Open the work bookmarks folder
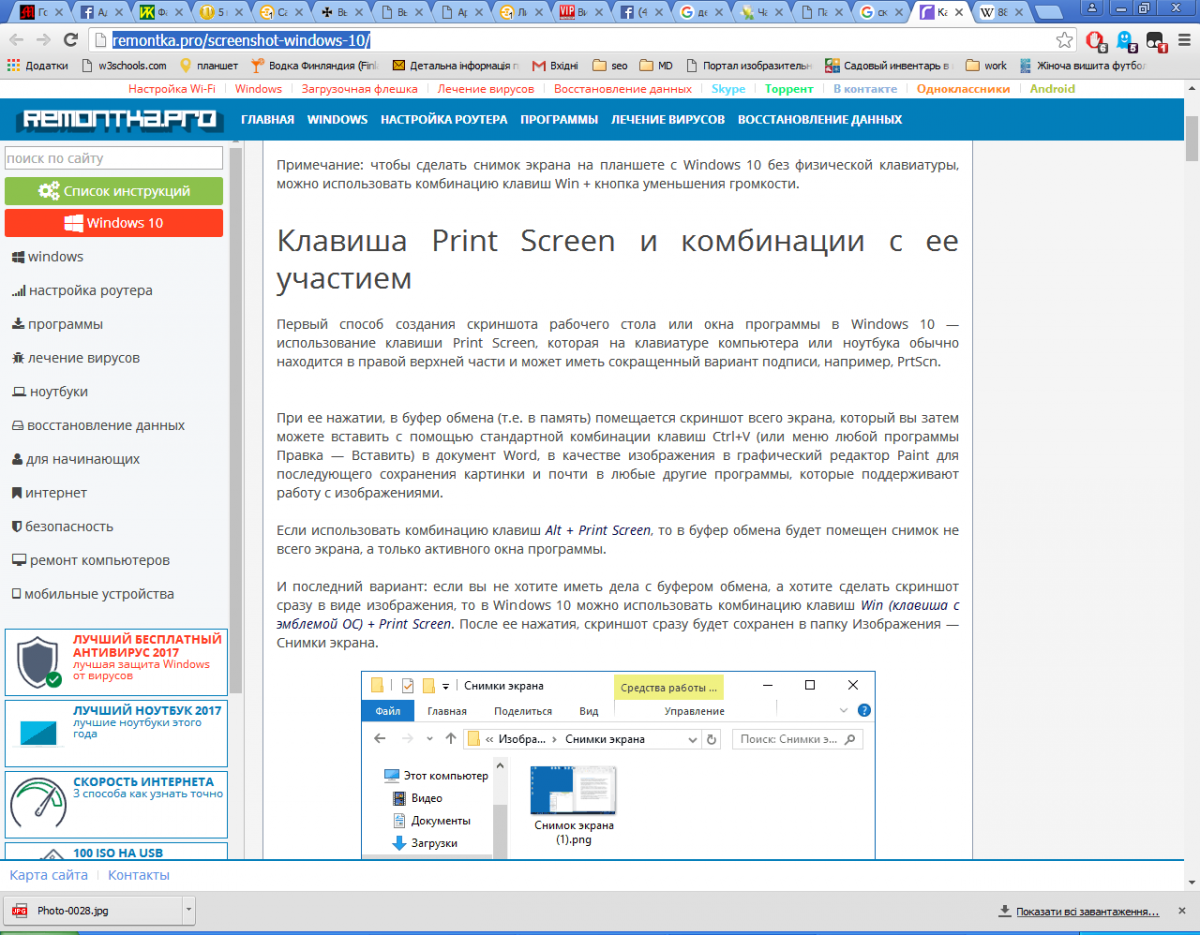Screen dimensions: 1200x935 click(x=986, y=66)
